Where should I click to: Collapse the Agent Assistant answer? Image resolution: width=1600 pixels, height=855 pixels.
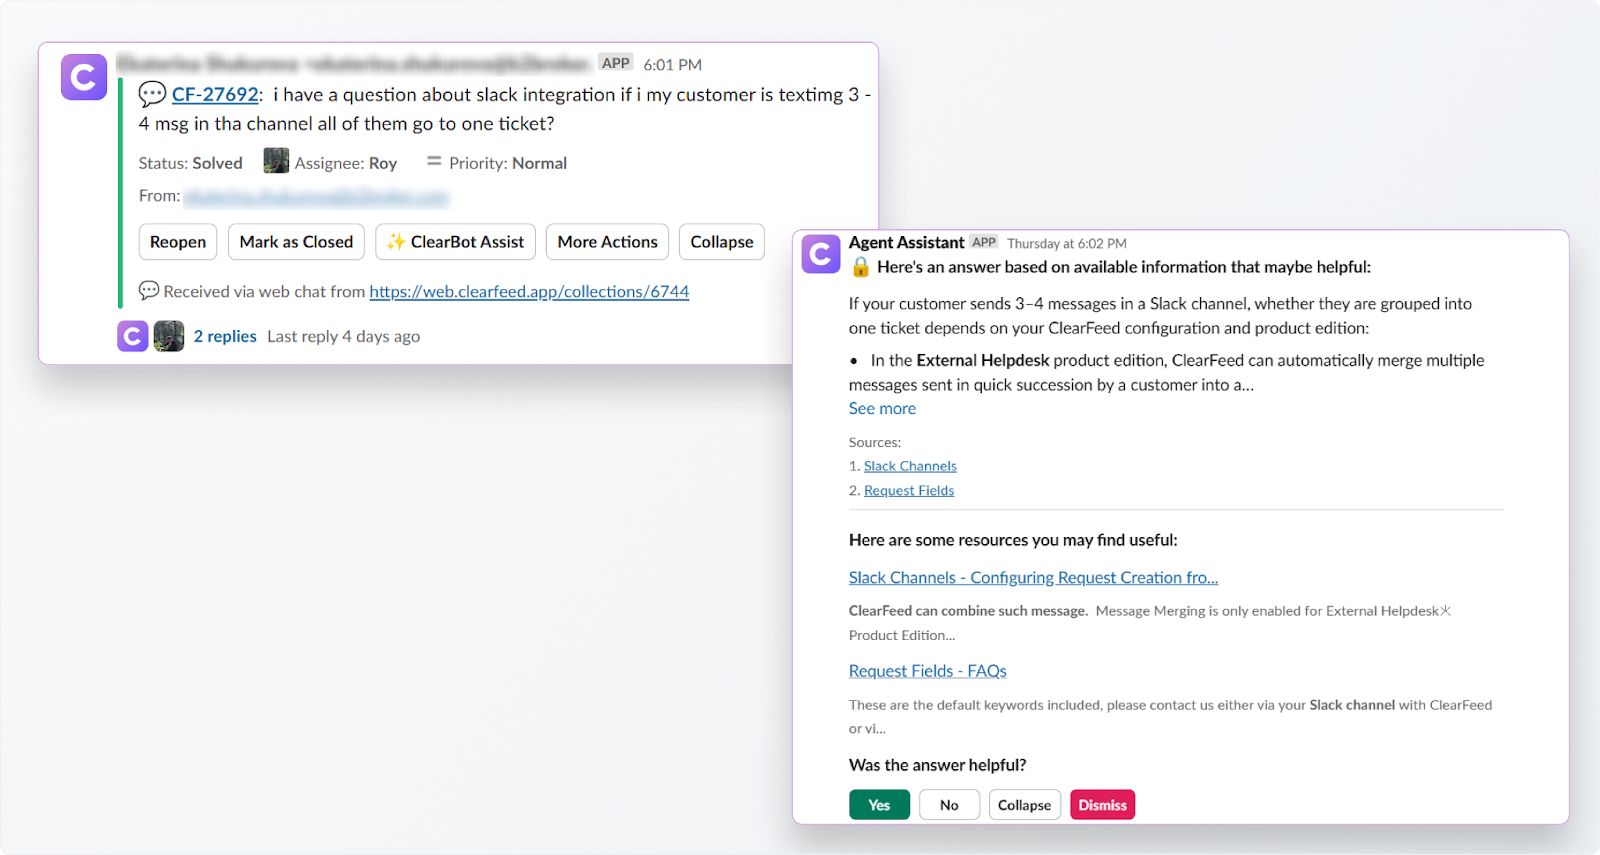point(1024,805)
